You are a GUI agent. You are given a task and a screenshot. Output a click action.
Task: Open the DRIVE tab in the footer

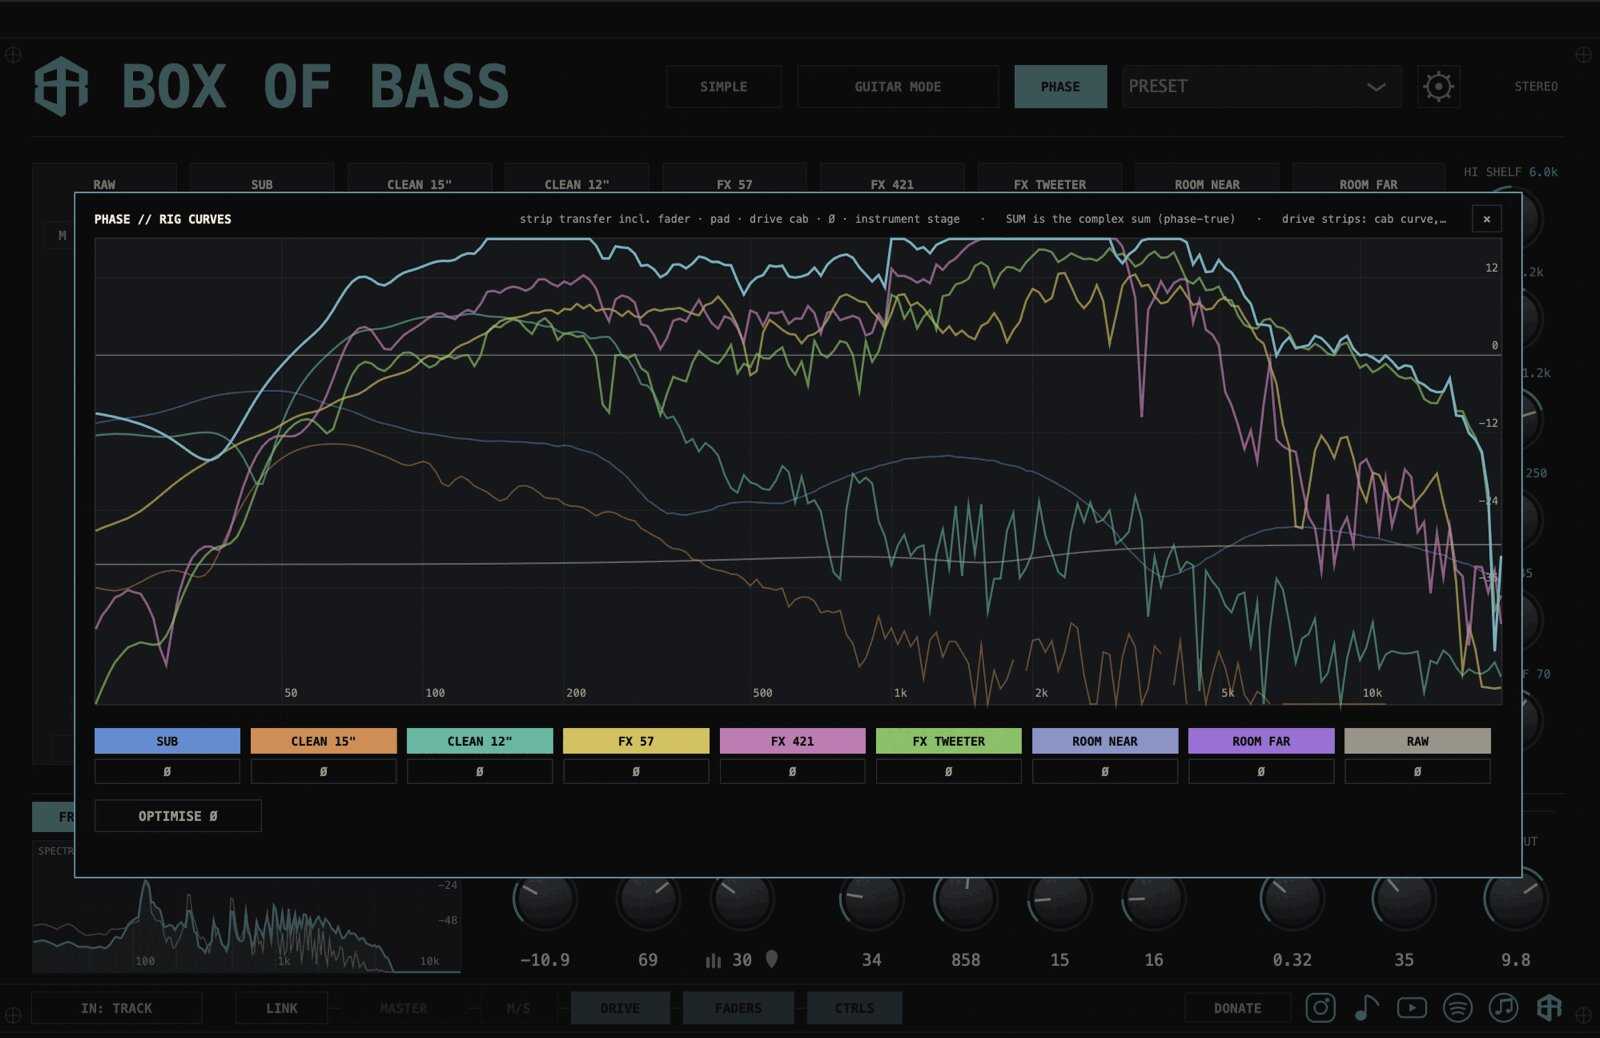(x=620, y=1008)
